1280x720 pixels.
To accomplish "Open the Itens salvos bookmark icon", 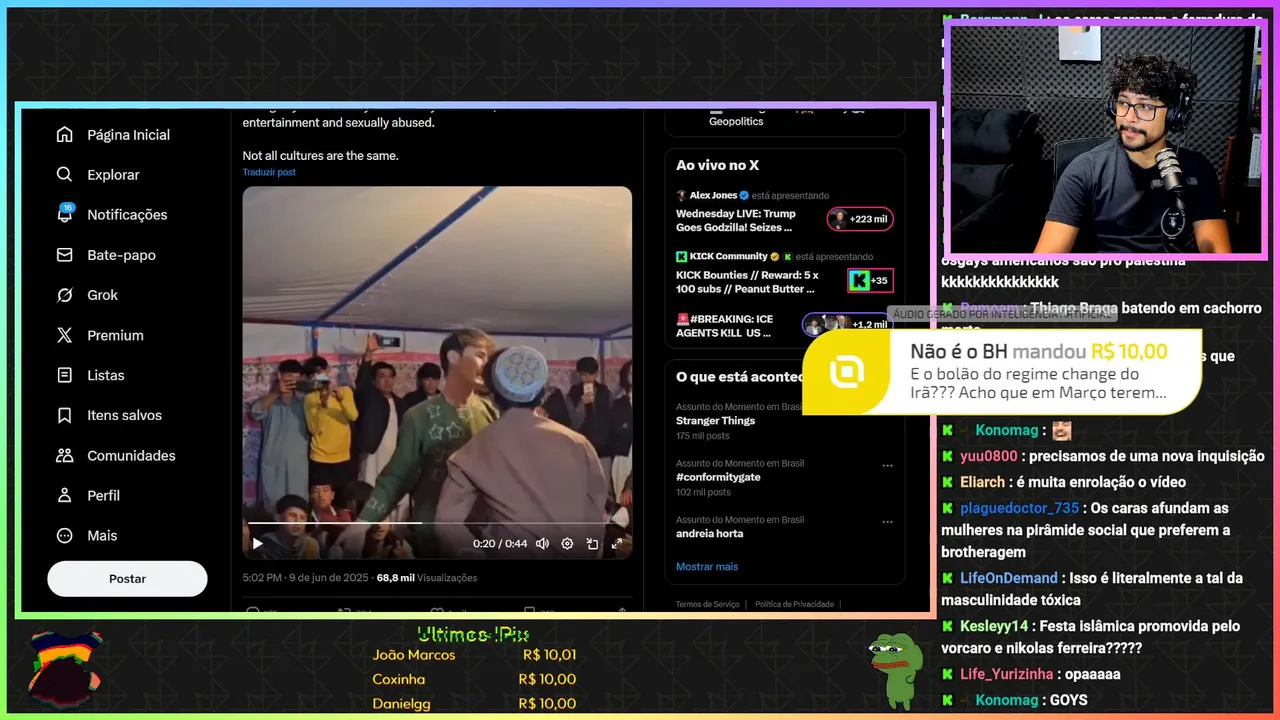I will point(65,415).
